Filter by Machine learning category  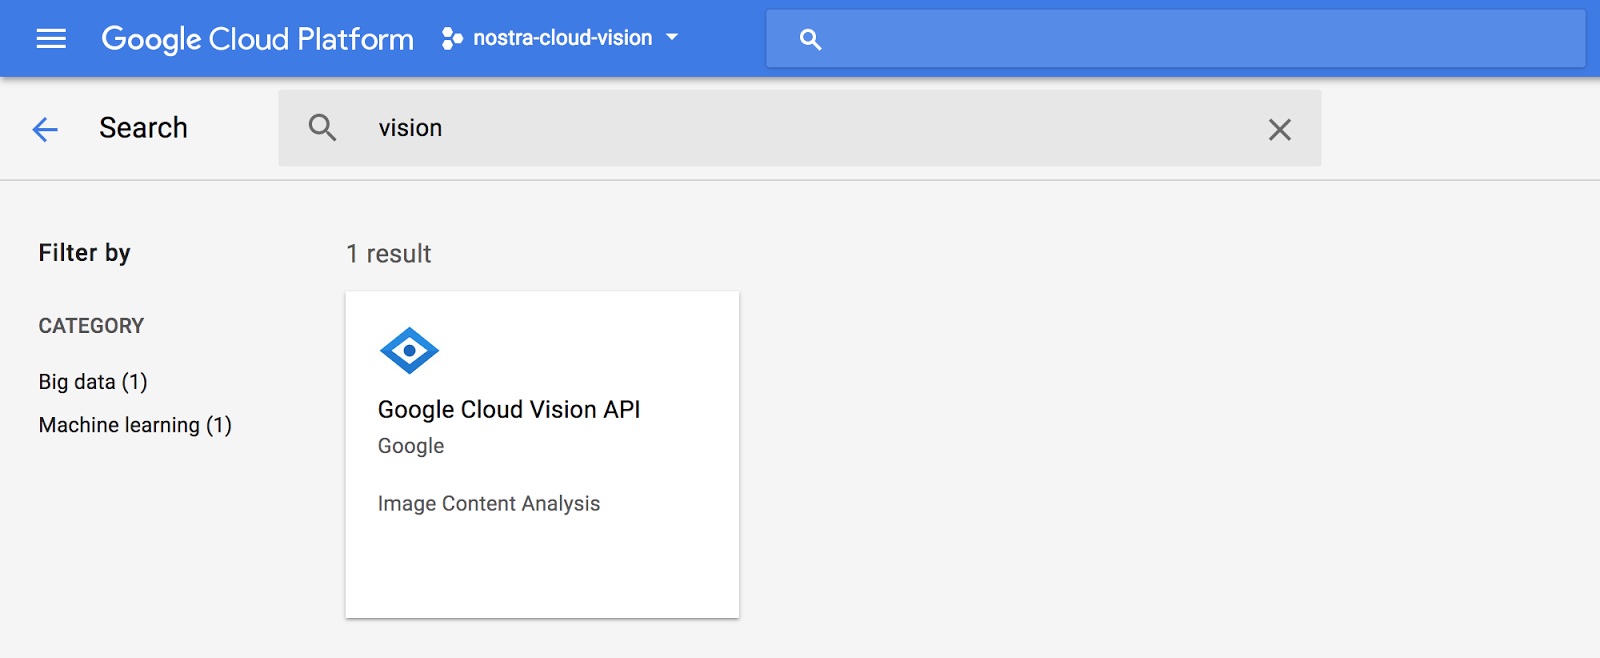point(135,425)
